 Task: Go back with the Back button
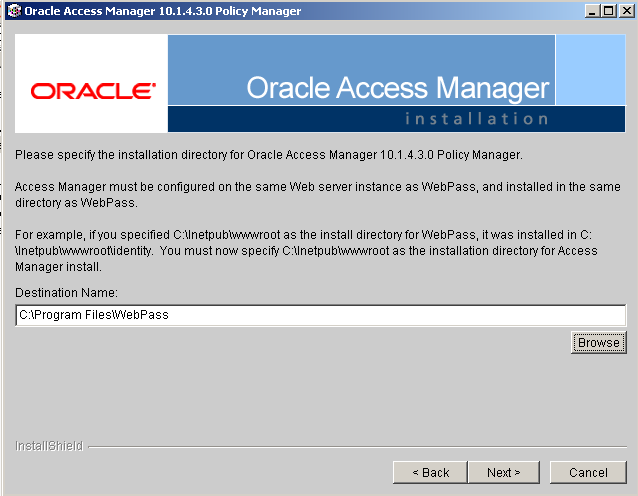[x=430, y=472]
